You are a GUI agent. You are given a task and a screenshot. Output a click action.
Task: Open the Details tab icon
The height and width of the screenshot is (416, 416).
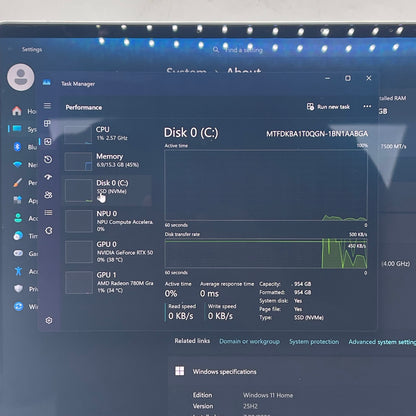[x=48, y=213]
